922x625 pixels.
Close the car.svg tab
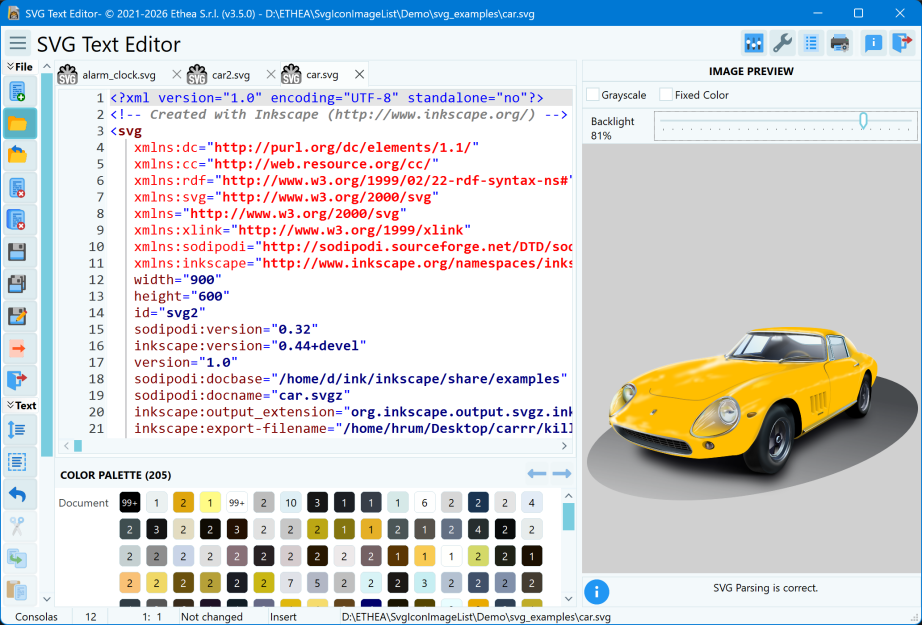tap(359, 75)
